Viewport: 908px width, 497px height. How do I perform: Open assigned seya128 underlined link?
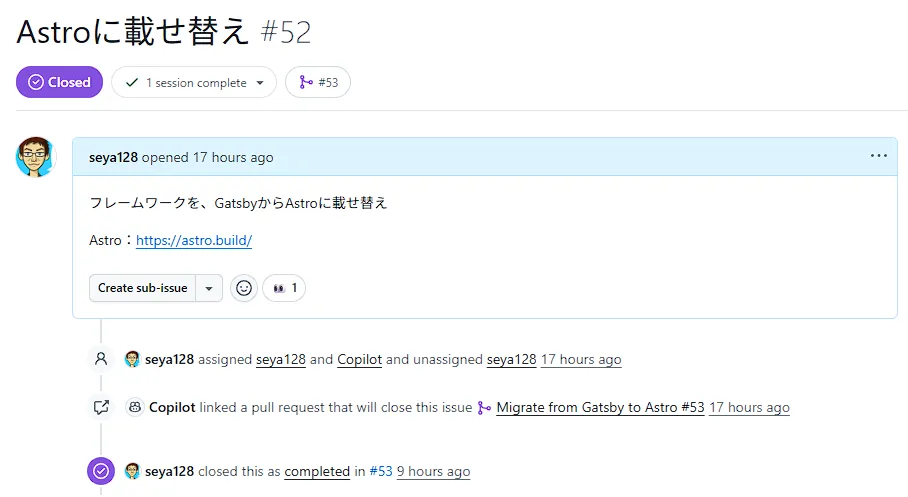(281, 360)
